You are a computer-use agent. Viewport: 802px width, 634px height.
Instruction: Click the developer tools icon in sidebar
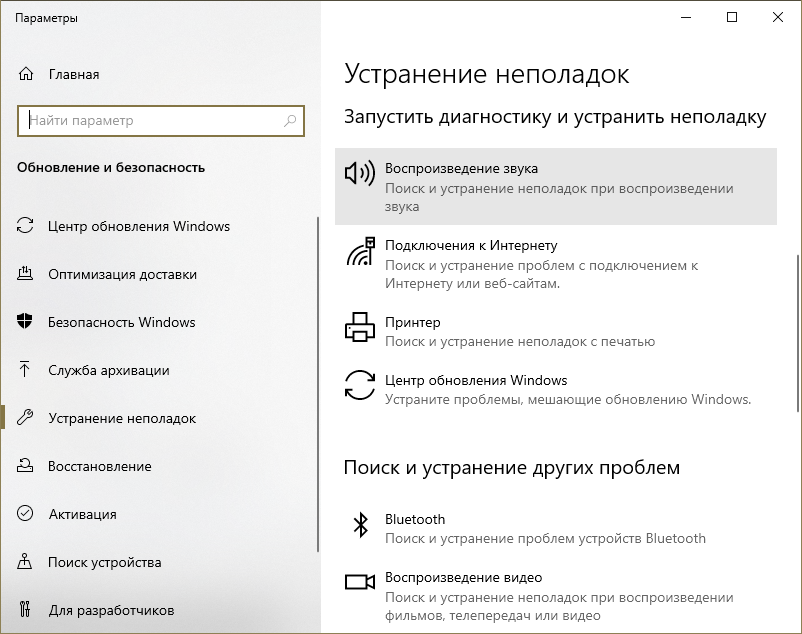coord(26,610)
